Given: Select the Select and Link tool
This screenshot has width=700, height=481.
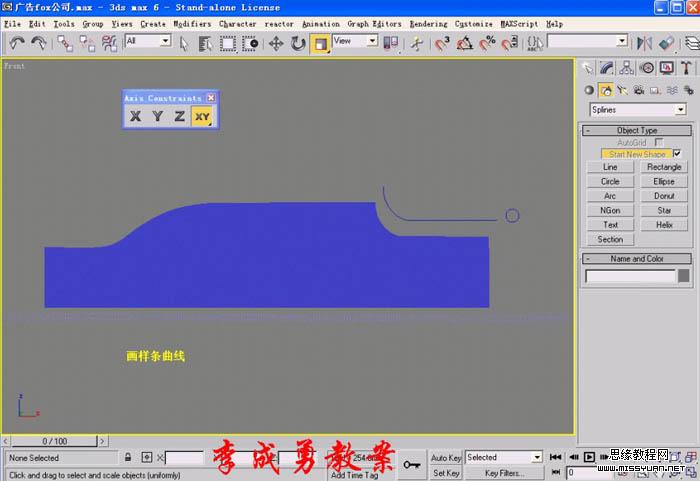Looking at the screenshot, I should [x=65, y=44].
